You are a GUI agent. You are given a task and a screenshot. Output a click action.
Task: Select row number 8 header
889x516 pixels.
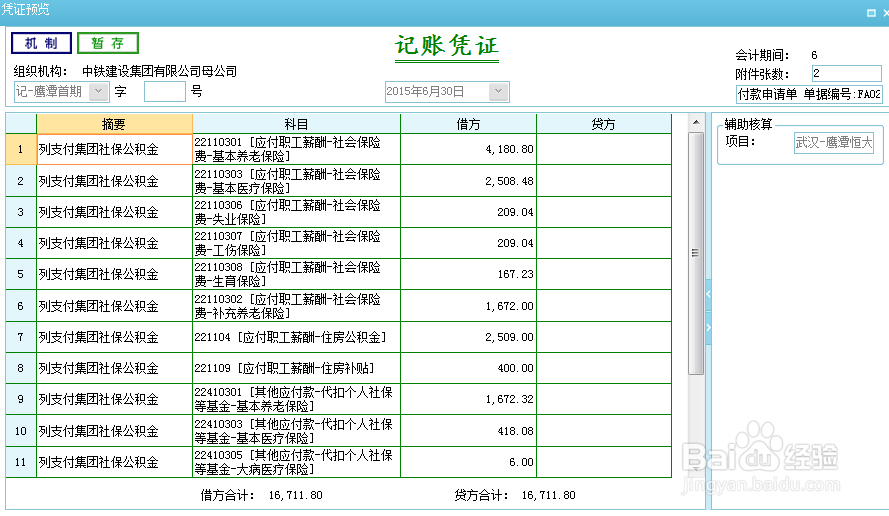click(21, 368)
